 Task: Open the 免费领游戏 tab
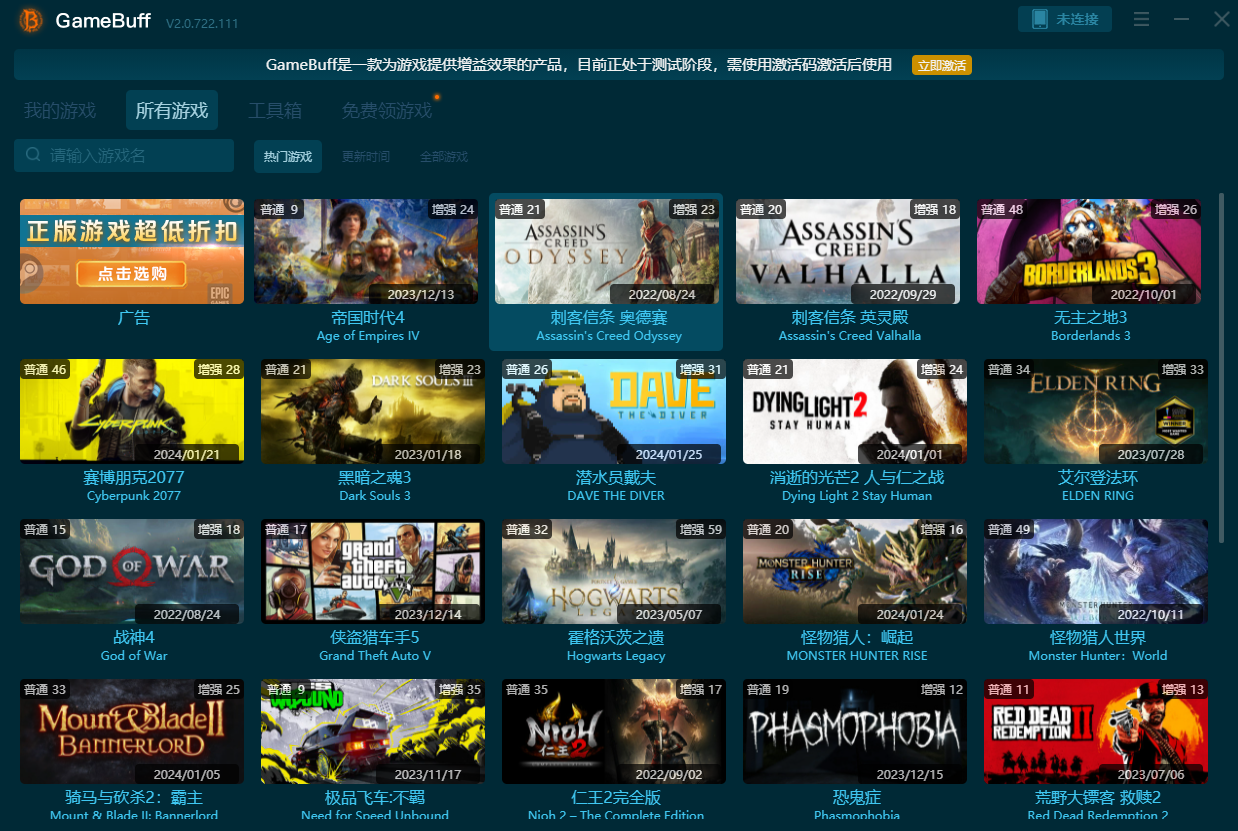pos(387,110)
